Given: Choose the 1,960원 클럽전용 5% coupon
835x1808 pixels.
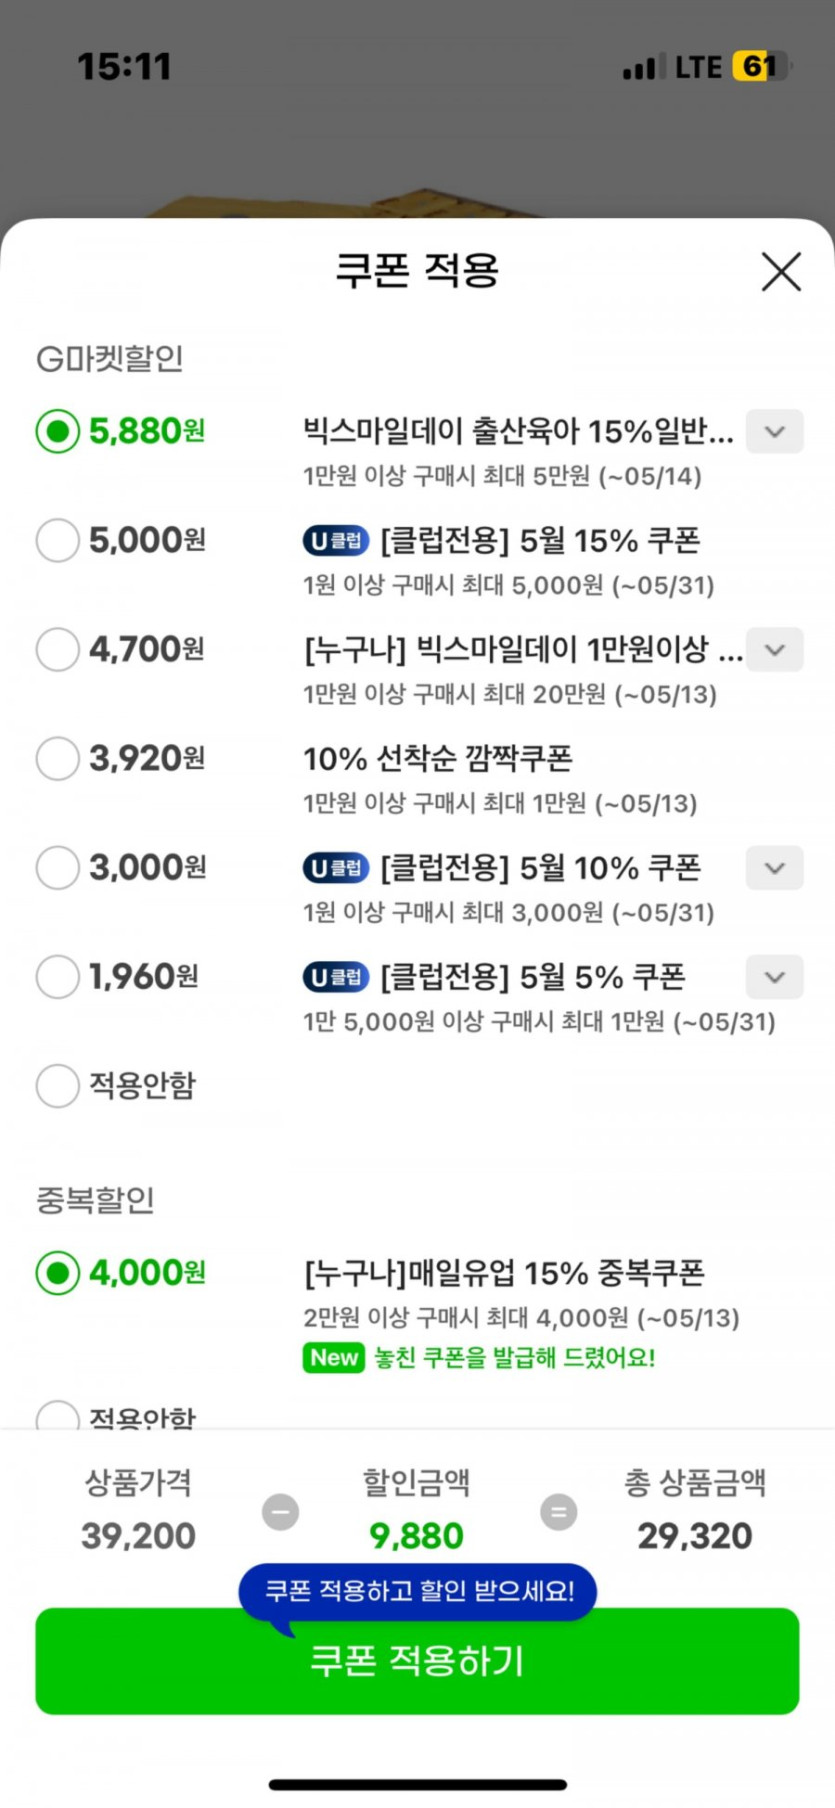Looking at the screenshot, I should click(58, 977).
